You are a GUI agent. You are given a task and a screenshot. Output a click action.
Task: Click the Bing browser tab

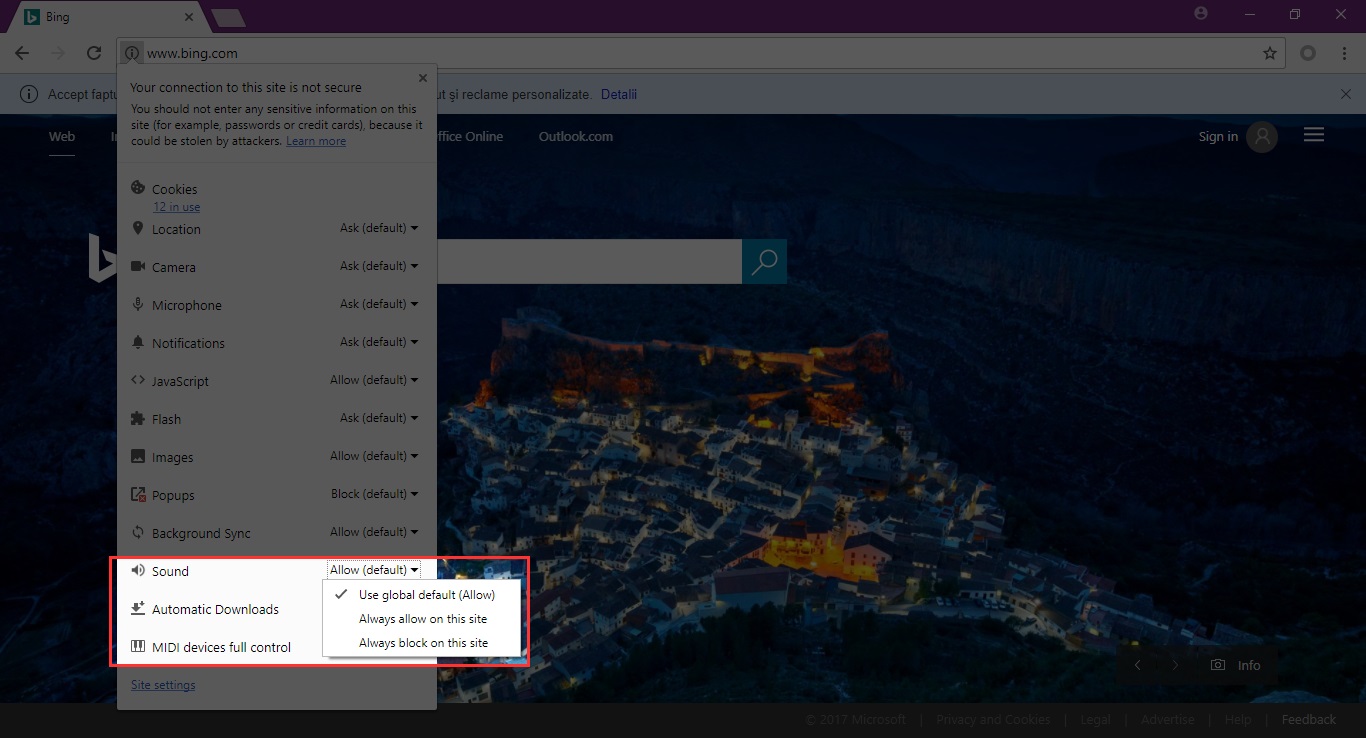(x=108, y=17)
